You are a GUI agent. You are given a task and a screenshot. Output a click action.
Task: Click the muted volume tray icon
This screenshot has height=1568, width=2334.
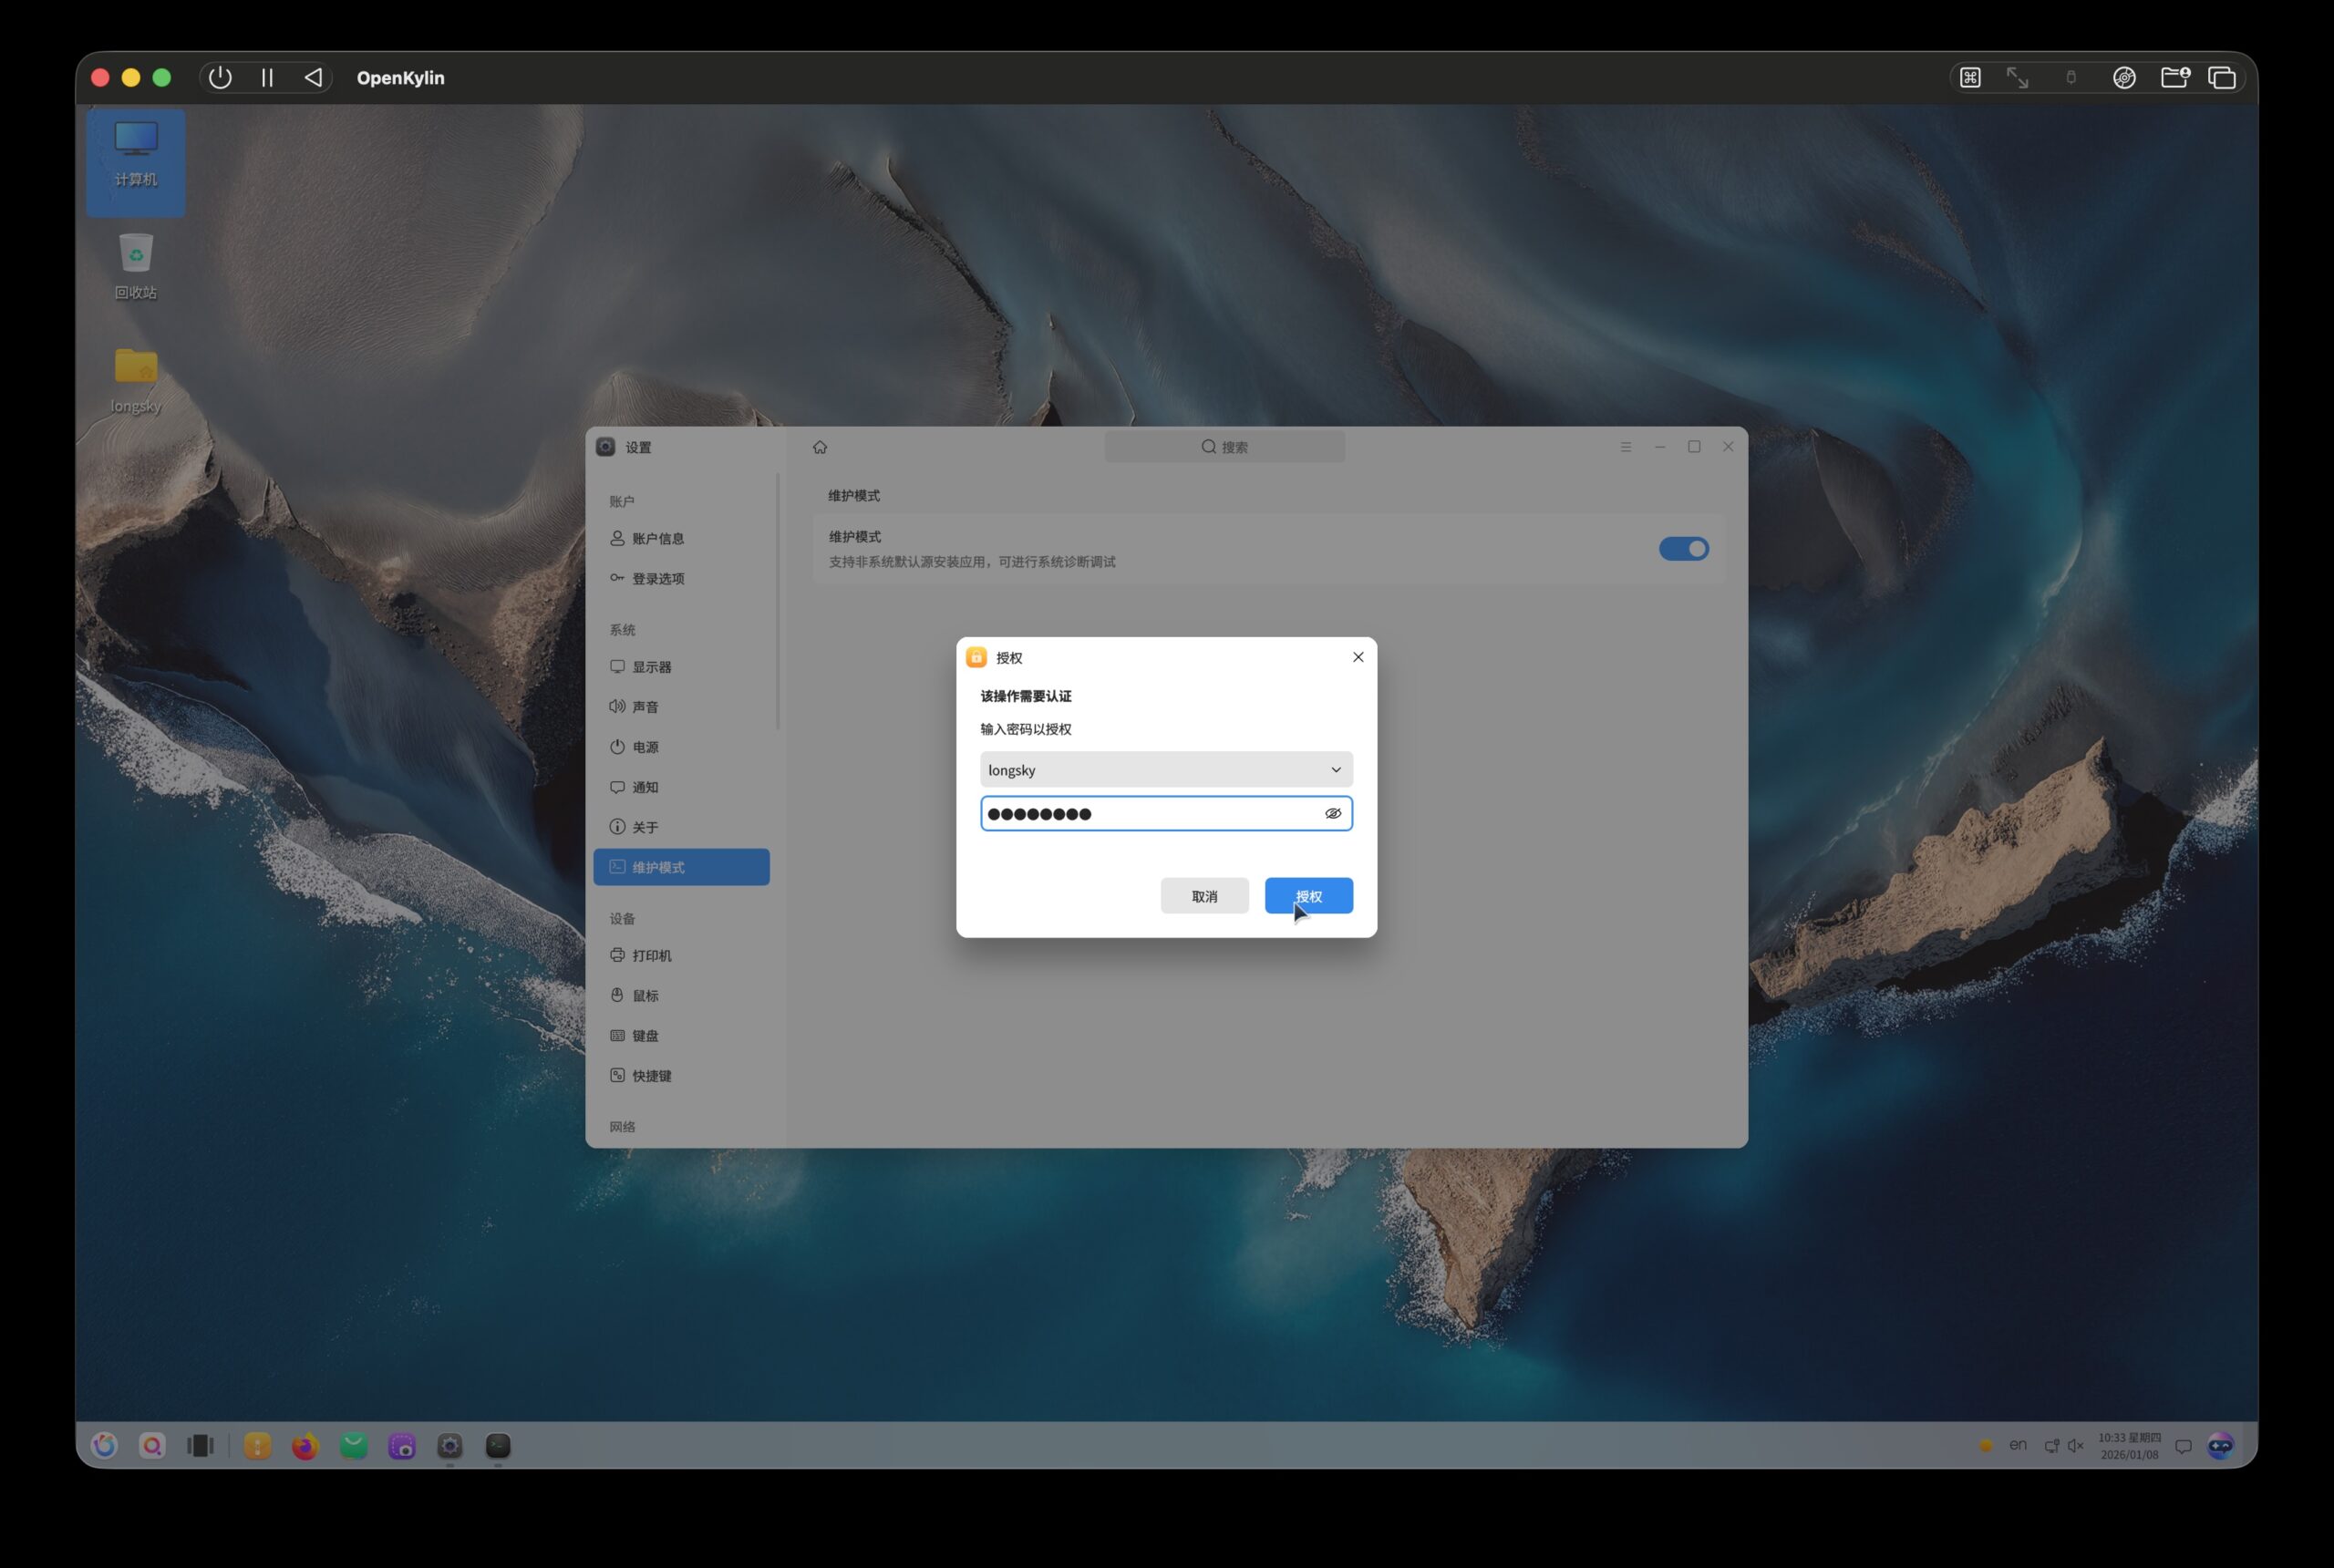coord(2076,1445)
